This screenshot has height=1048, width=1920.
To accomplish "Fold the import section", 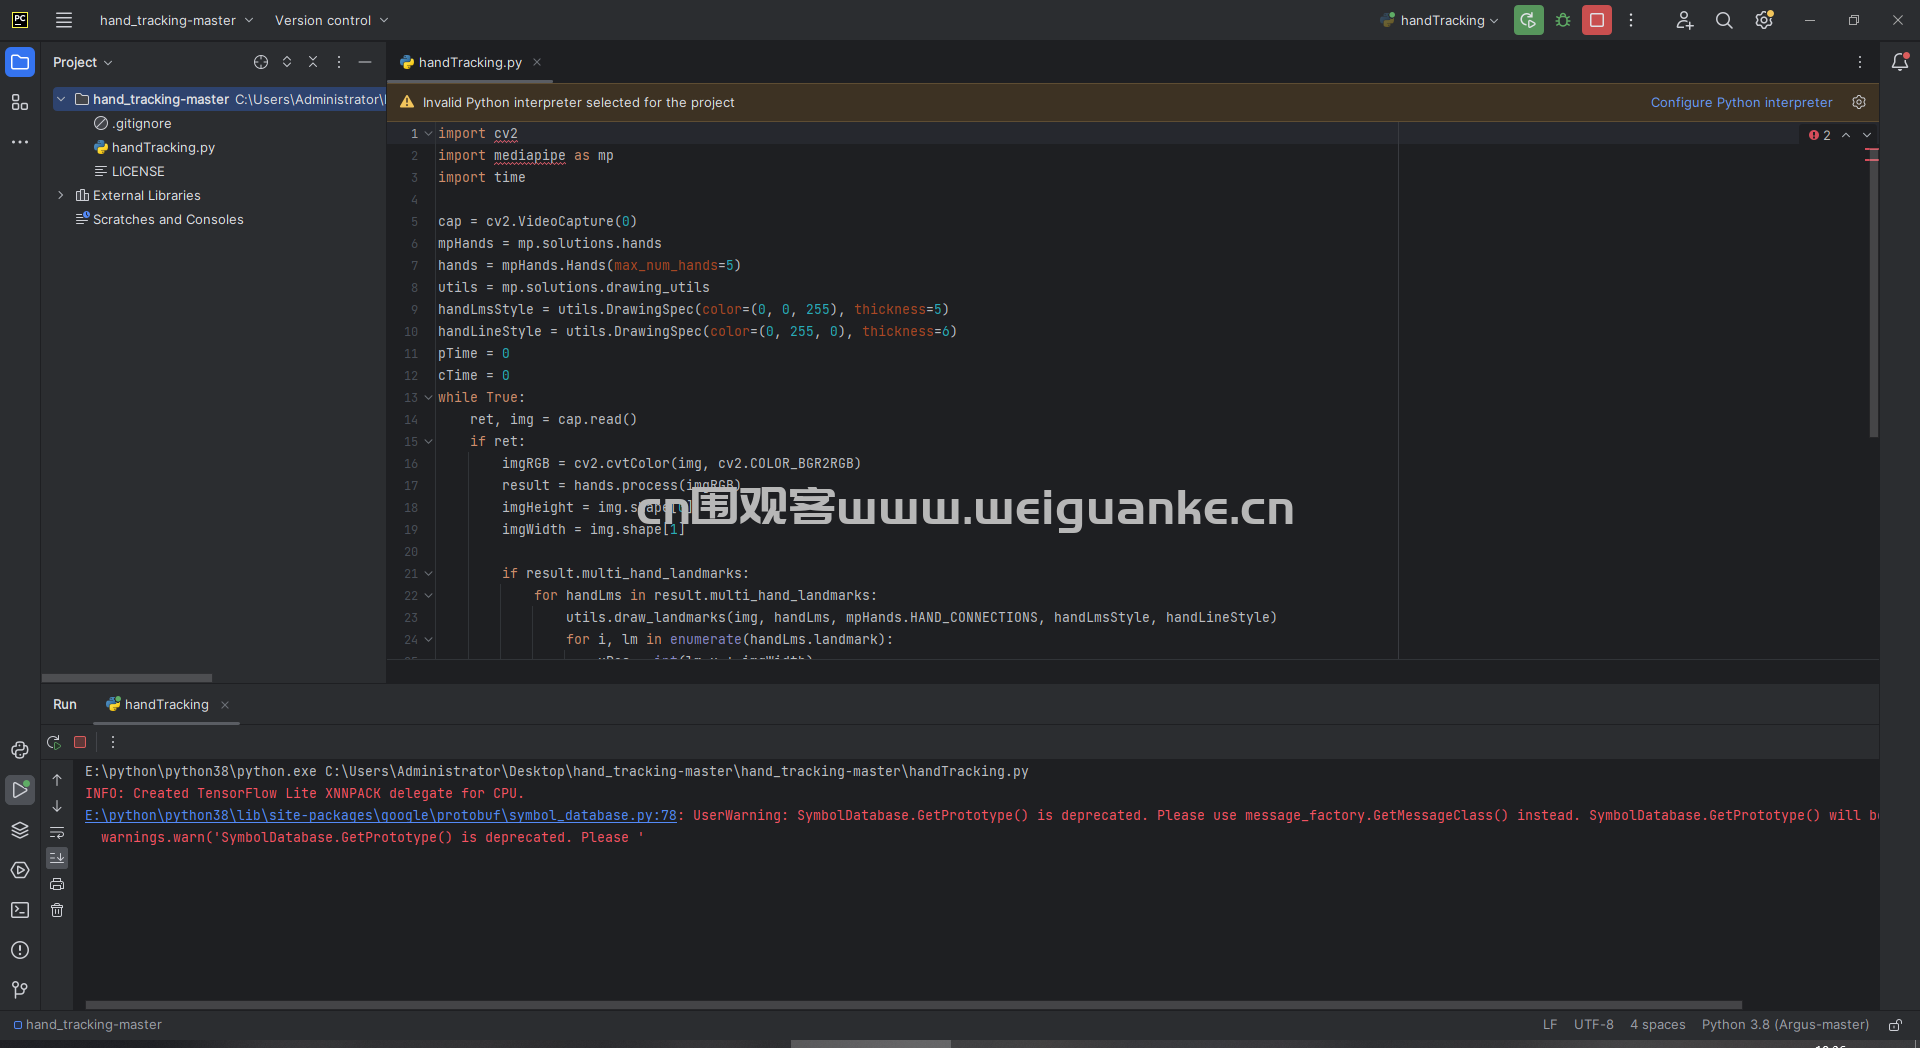I will (x=428, y=133).
